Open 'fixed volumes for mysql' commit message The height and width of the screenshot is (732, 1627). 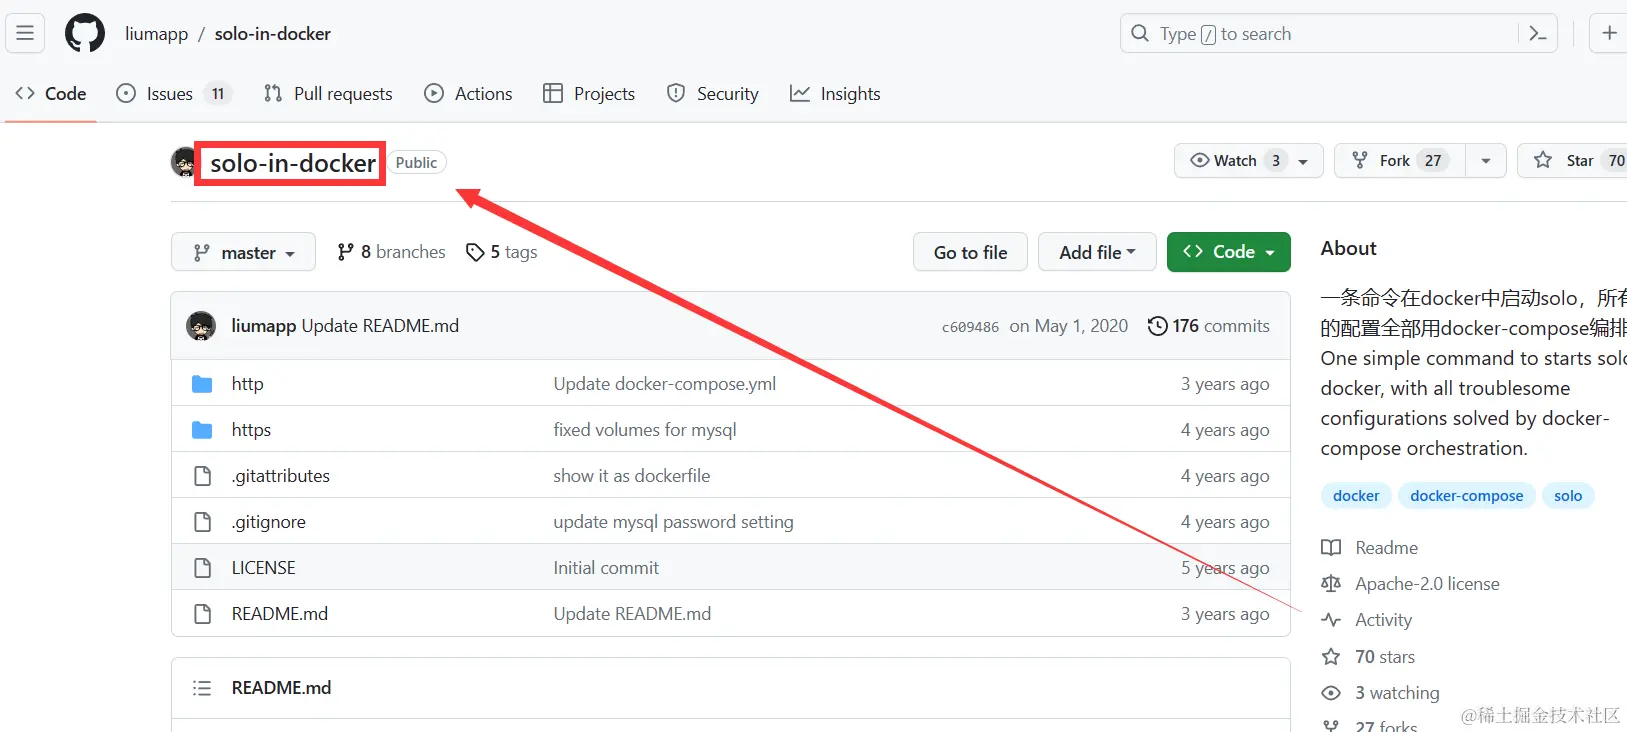point(645,430)
